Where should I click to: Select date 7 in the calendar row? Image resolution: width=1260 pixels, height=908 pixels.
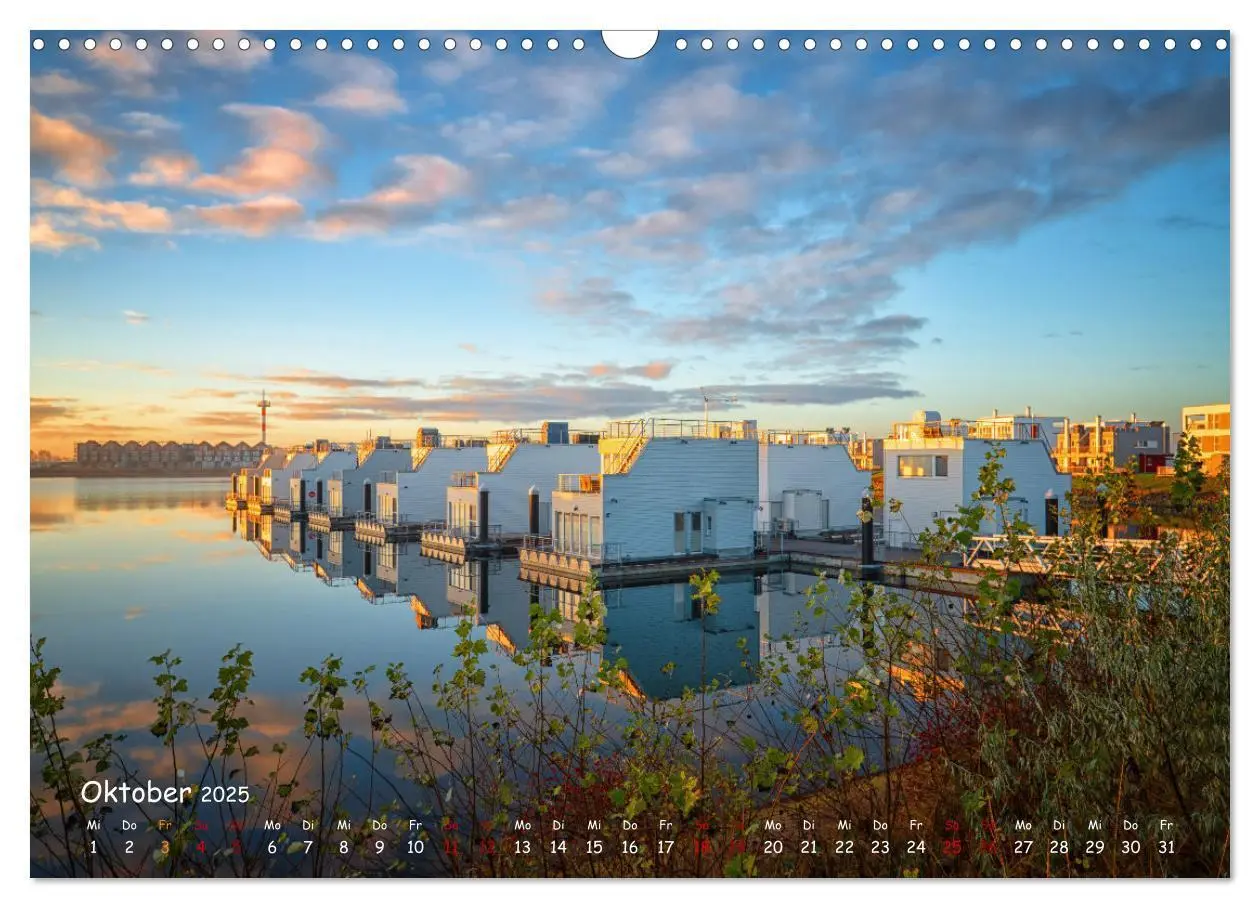click(308, 847)
